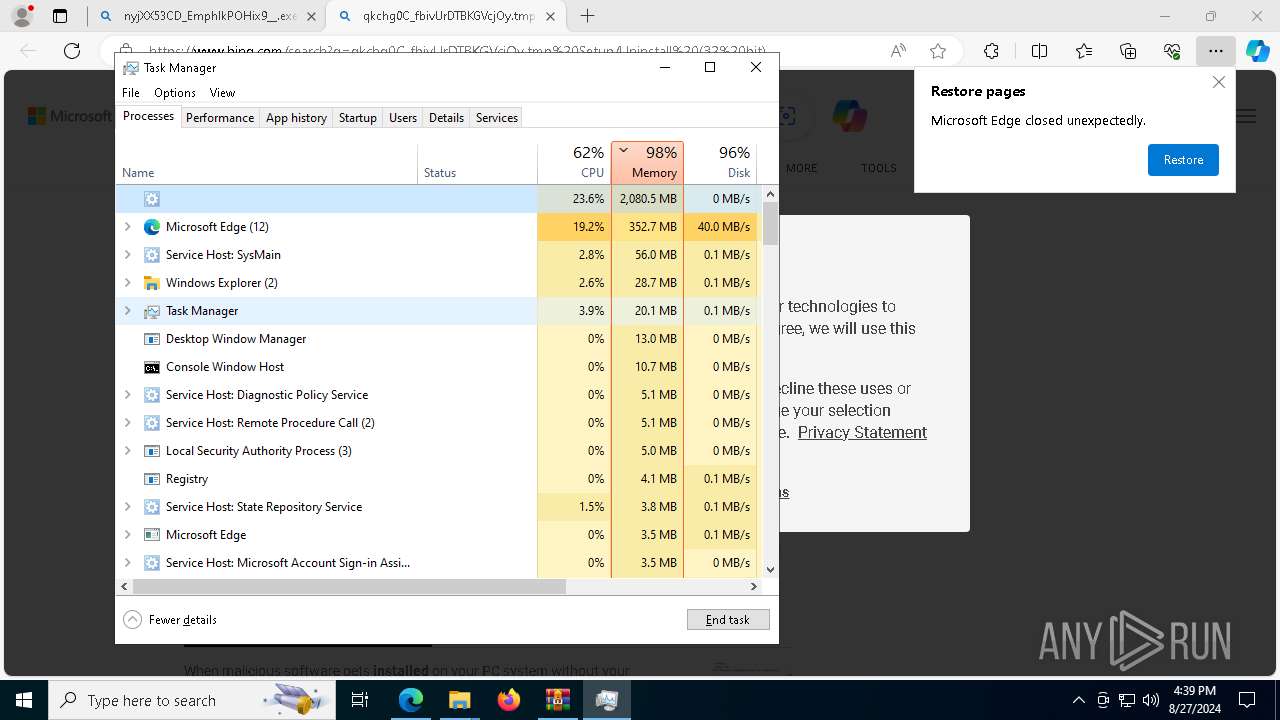Open Task Manager Options menu
1280x720 pixels.
[175, 92]
